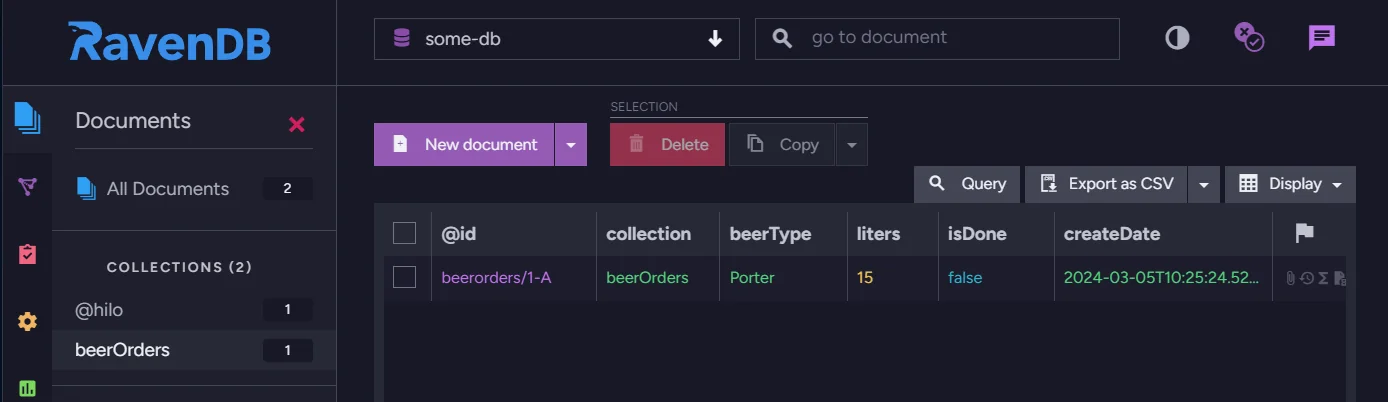This screenshot has width=1388, height=402.
Task: Click the collection column header
Action: [x=648, y=233]
